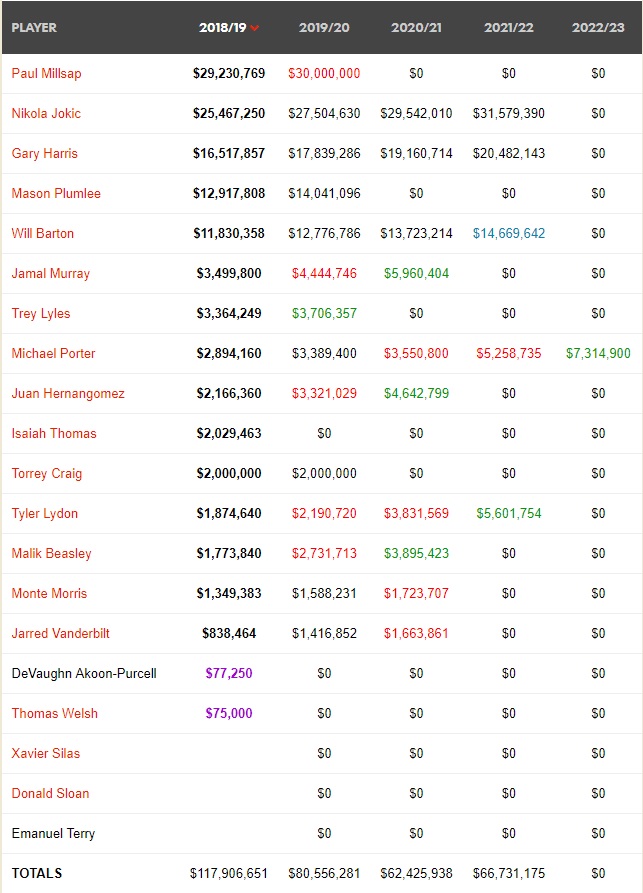Click Will Barton's blue $14,669,642 salary
Viewport: 643px width, 893px height.
click(x=509, y=233)
